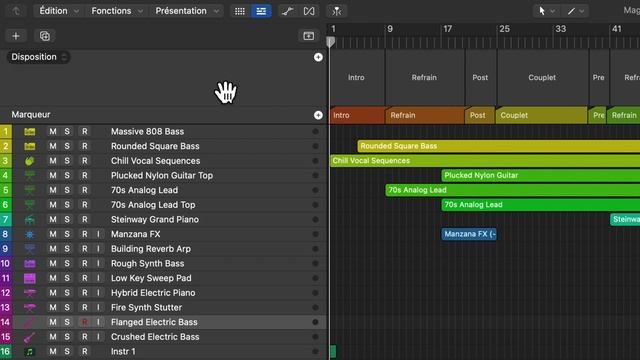Toggle the global tracks button in the track header
640x360 pixels.
(x=309, y=36)
